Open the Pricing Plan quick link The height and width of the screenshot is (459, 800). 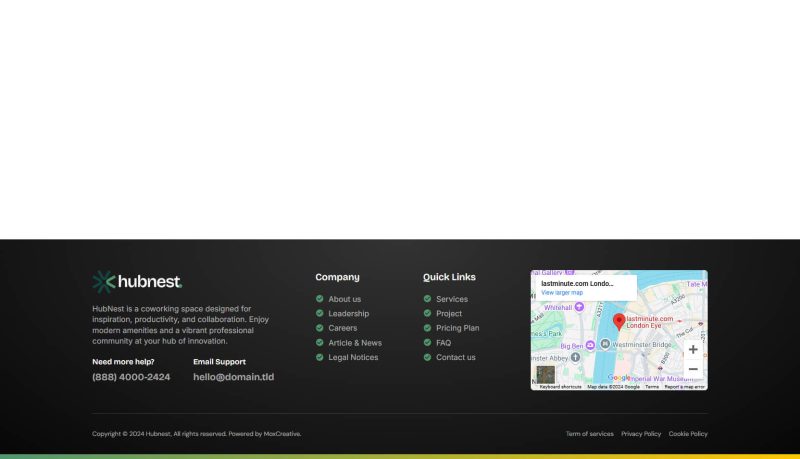457,328
